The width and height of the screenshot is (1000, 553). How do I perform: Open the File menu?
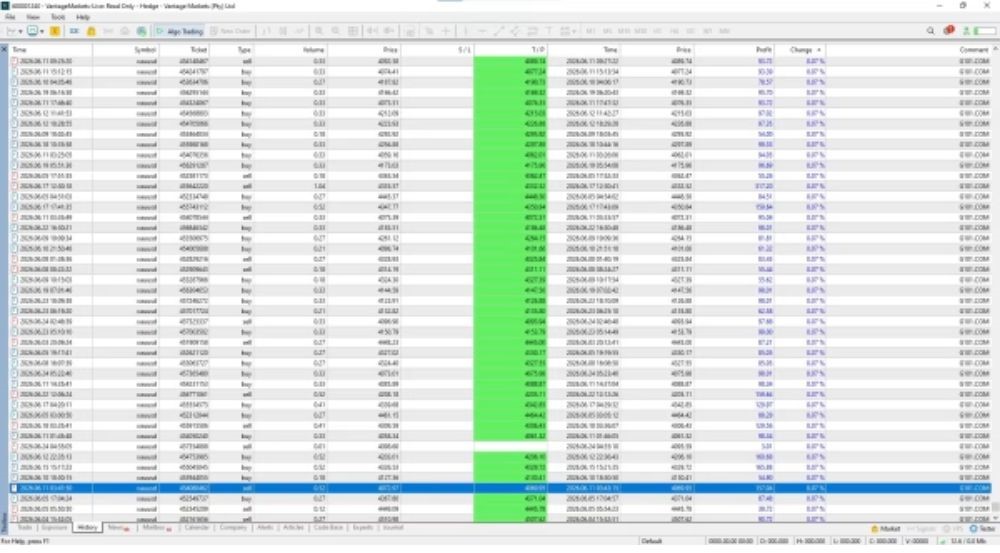click(10, 17)
